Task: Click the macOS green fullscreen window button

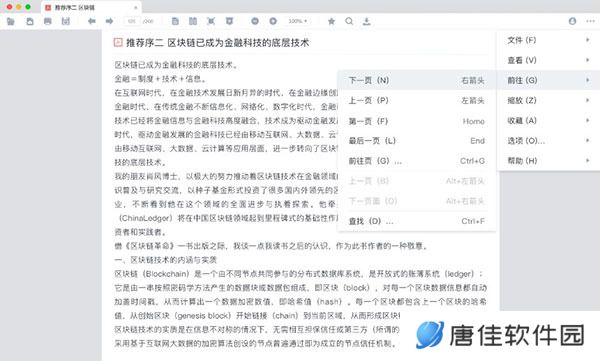Action: 28,7
